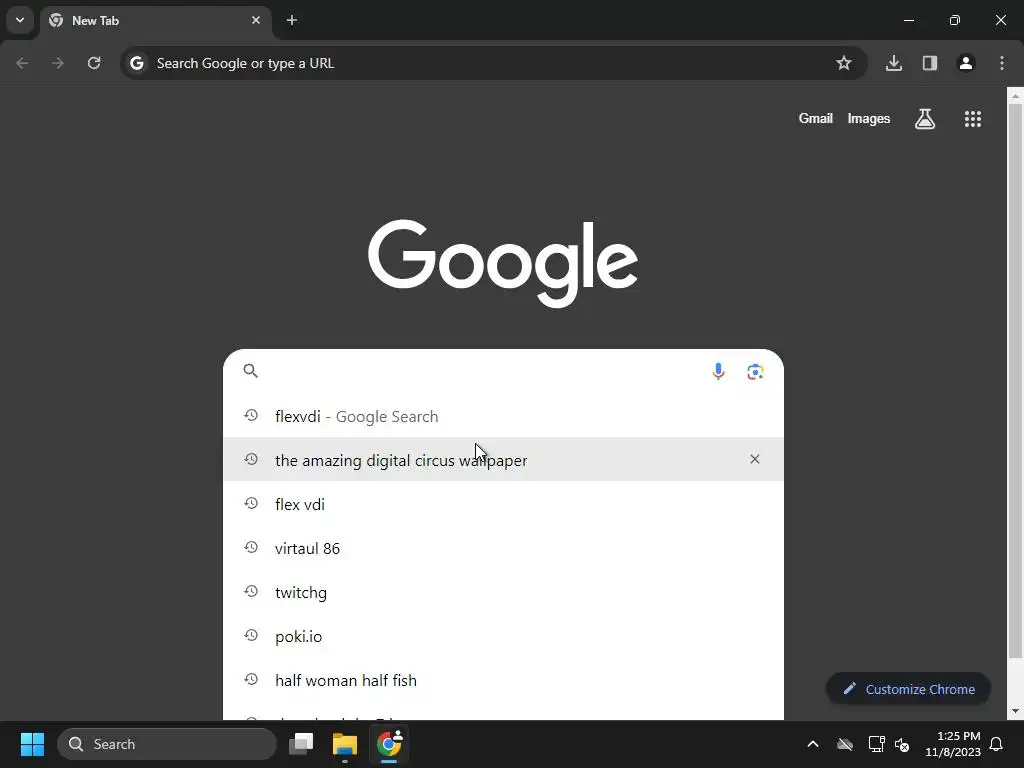Click the page vertical scrollbar
Screen dimensions: 1024x768
pyautogui.click(x=1015, y=382)
